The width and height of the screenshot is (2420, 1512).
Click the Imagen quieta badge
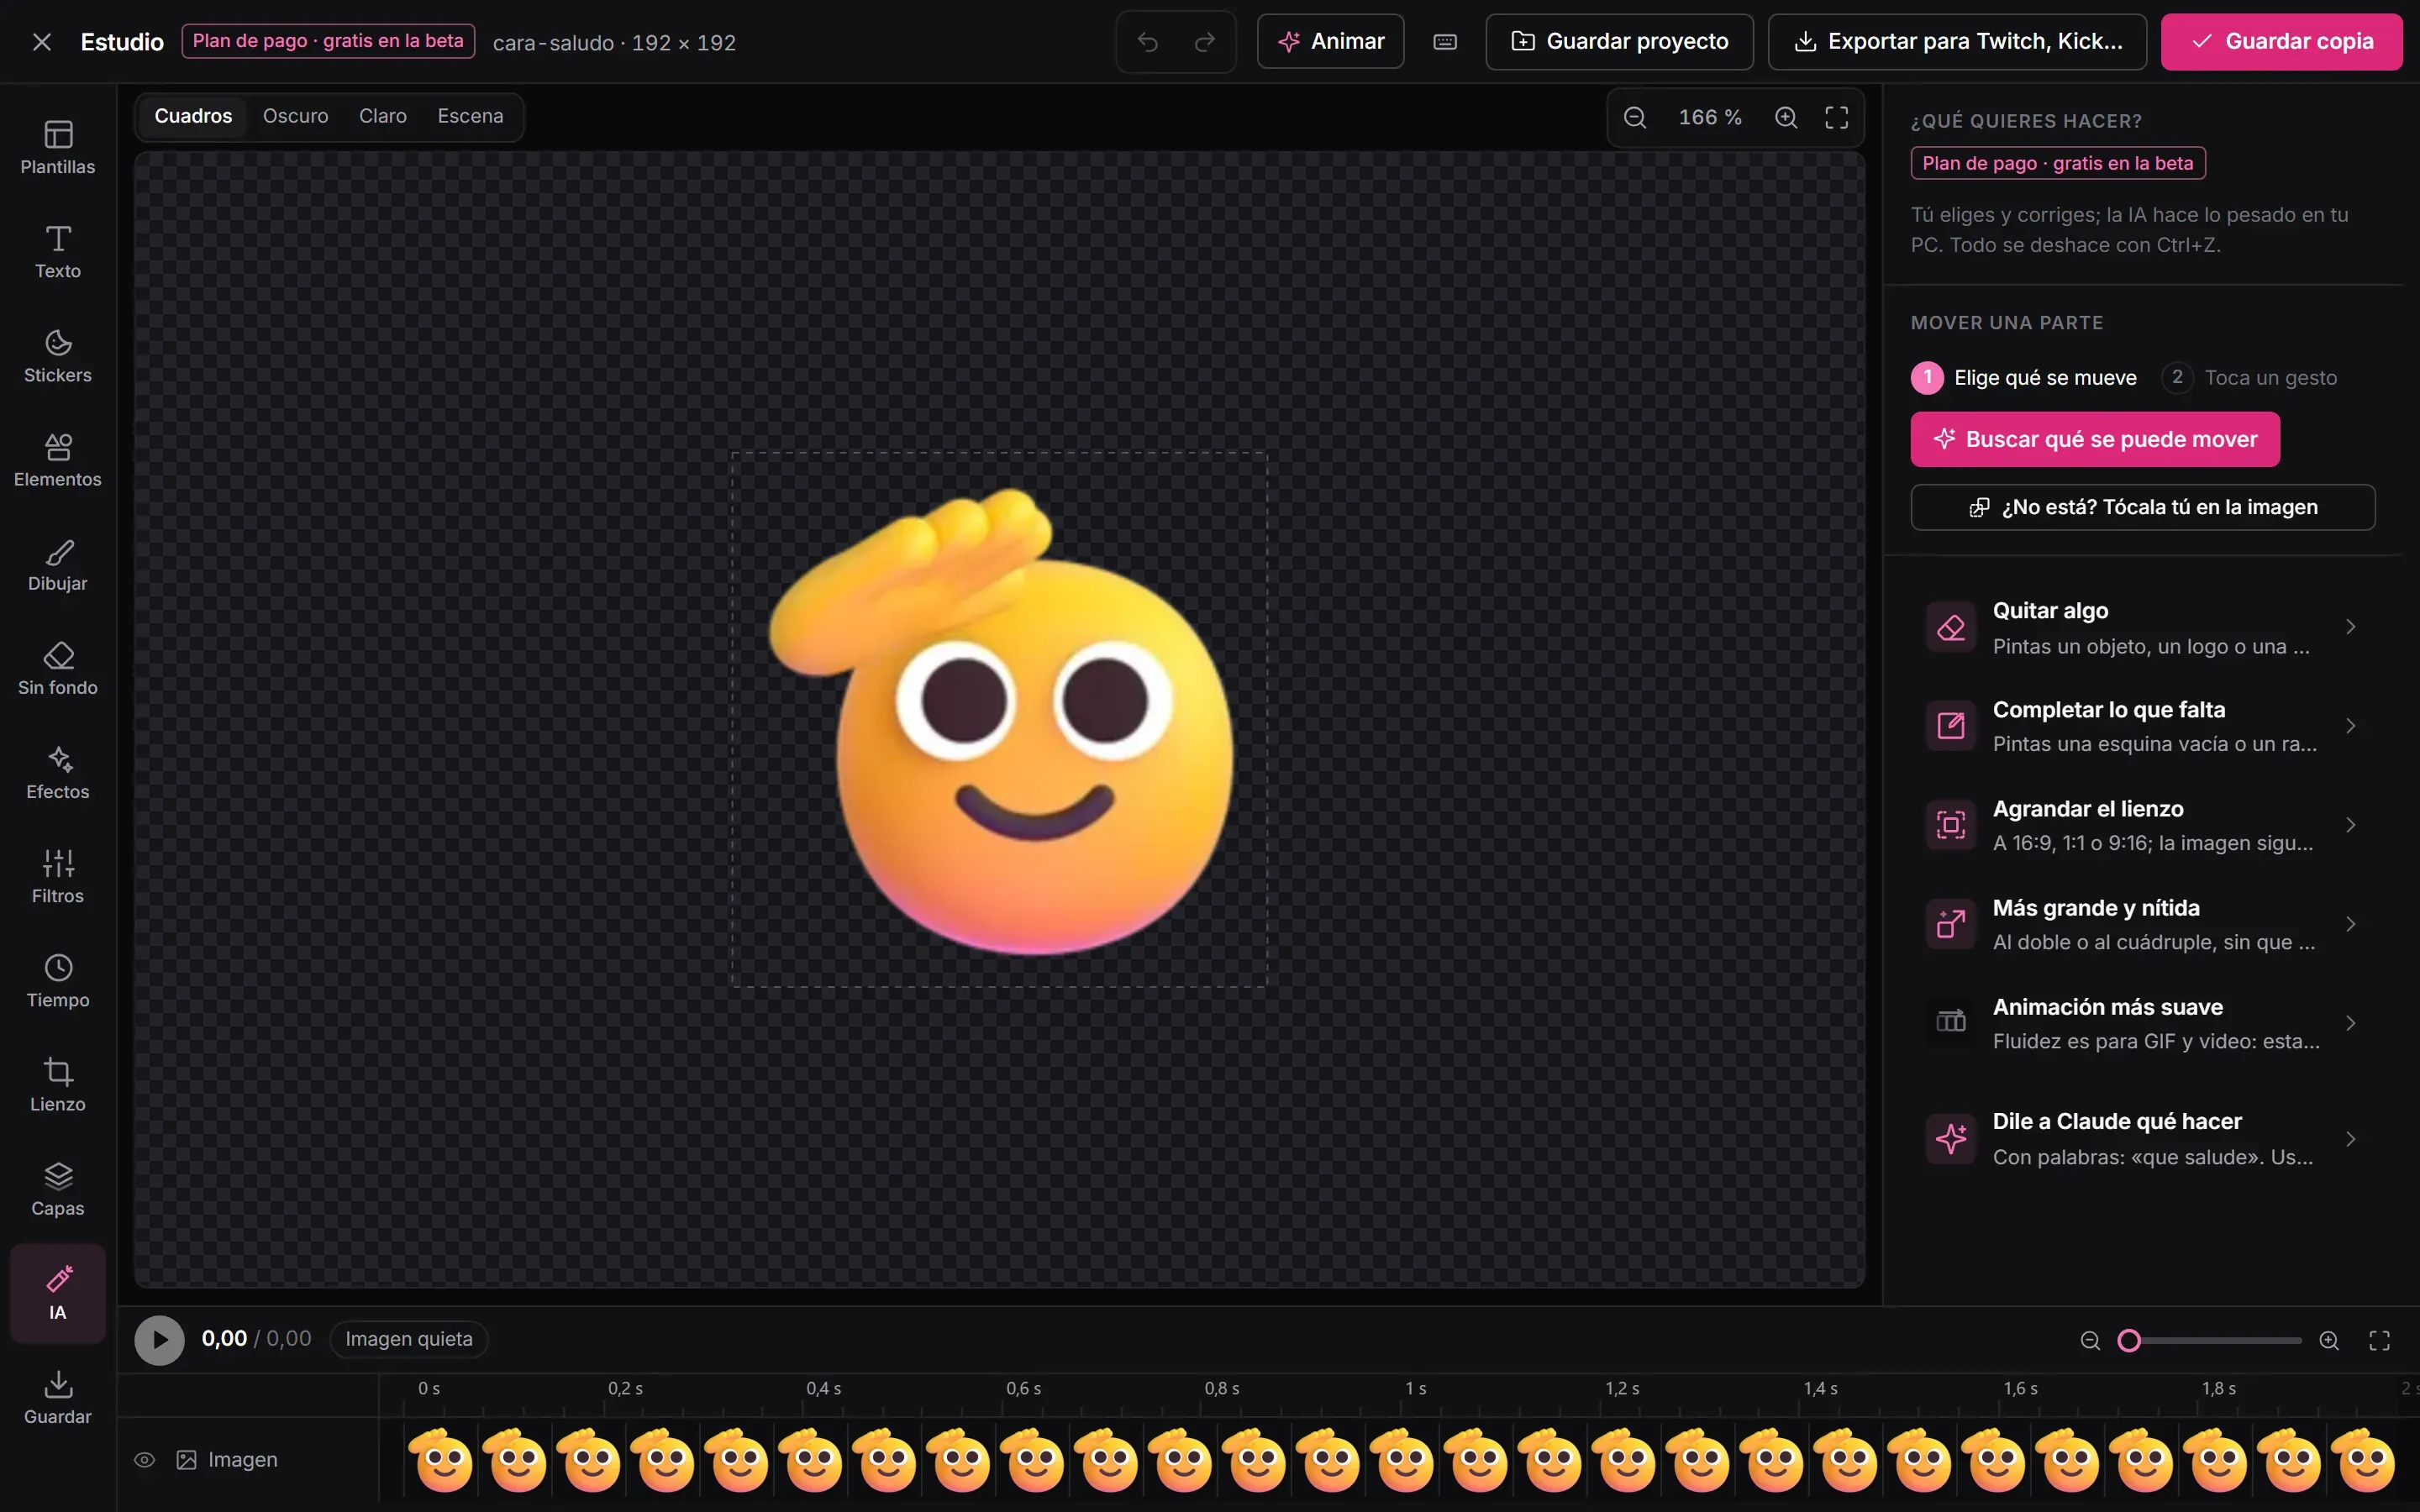[x=409, y=1340]
